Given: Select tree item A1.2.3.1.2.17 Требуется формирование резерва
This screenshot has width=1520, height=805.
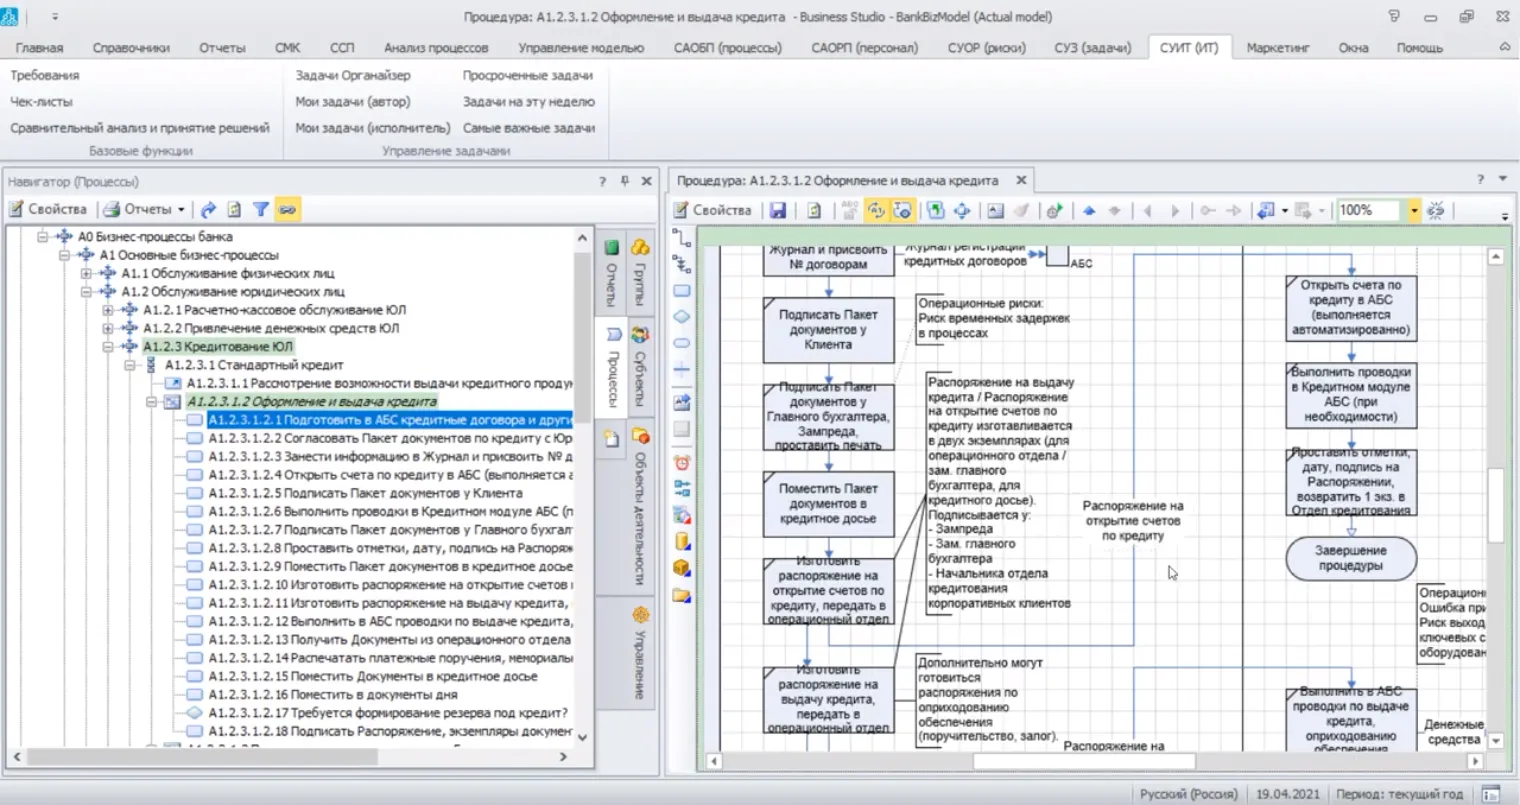Looking at the screenshot, I should pyautogui.click(x=388, y=713).
